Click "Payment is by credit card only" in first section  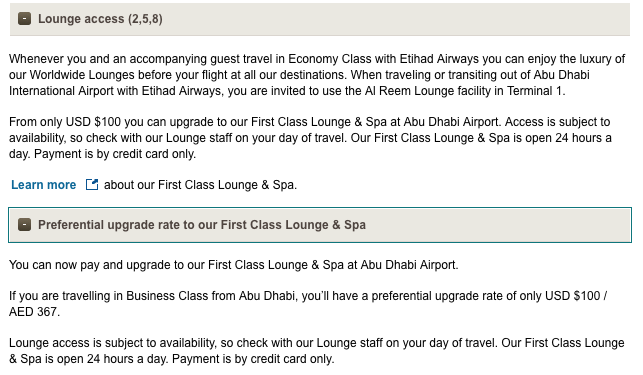coord(114,154)
